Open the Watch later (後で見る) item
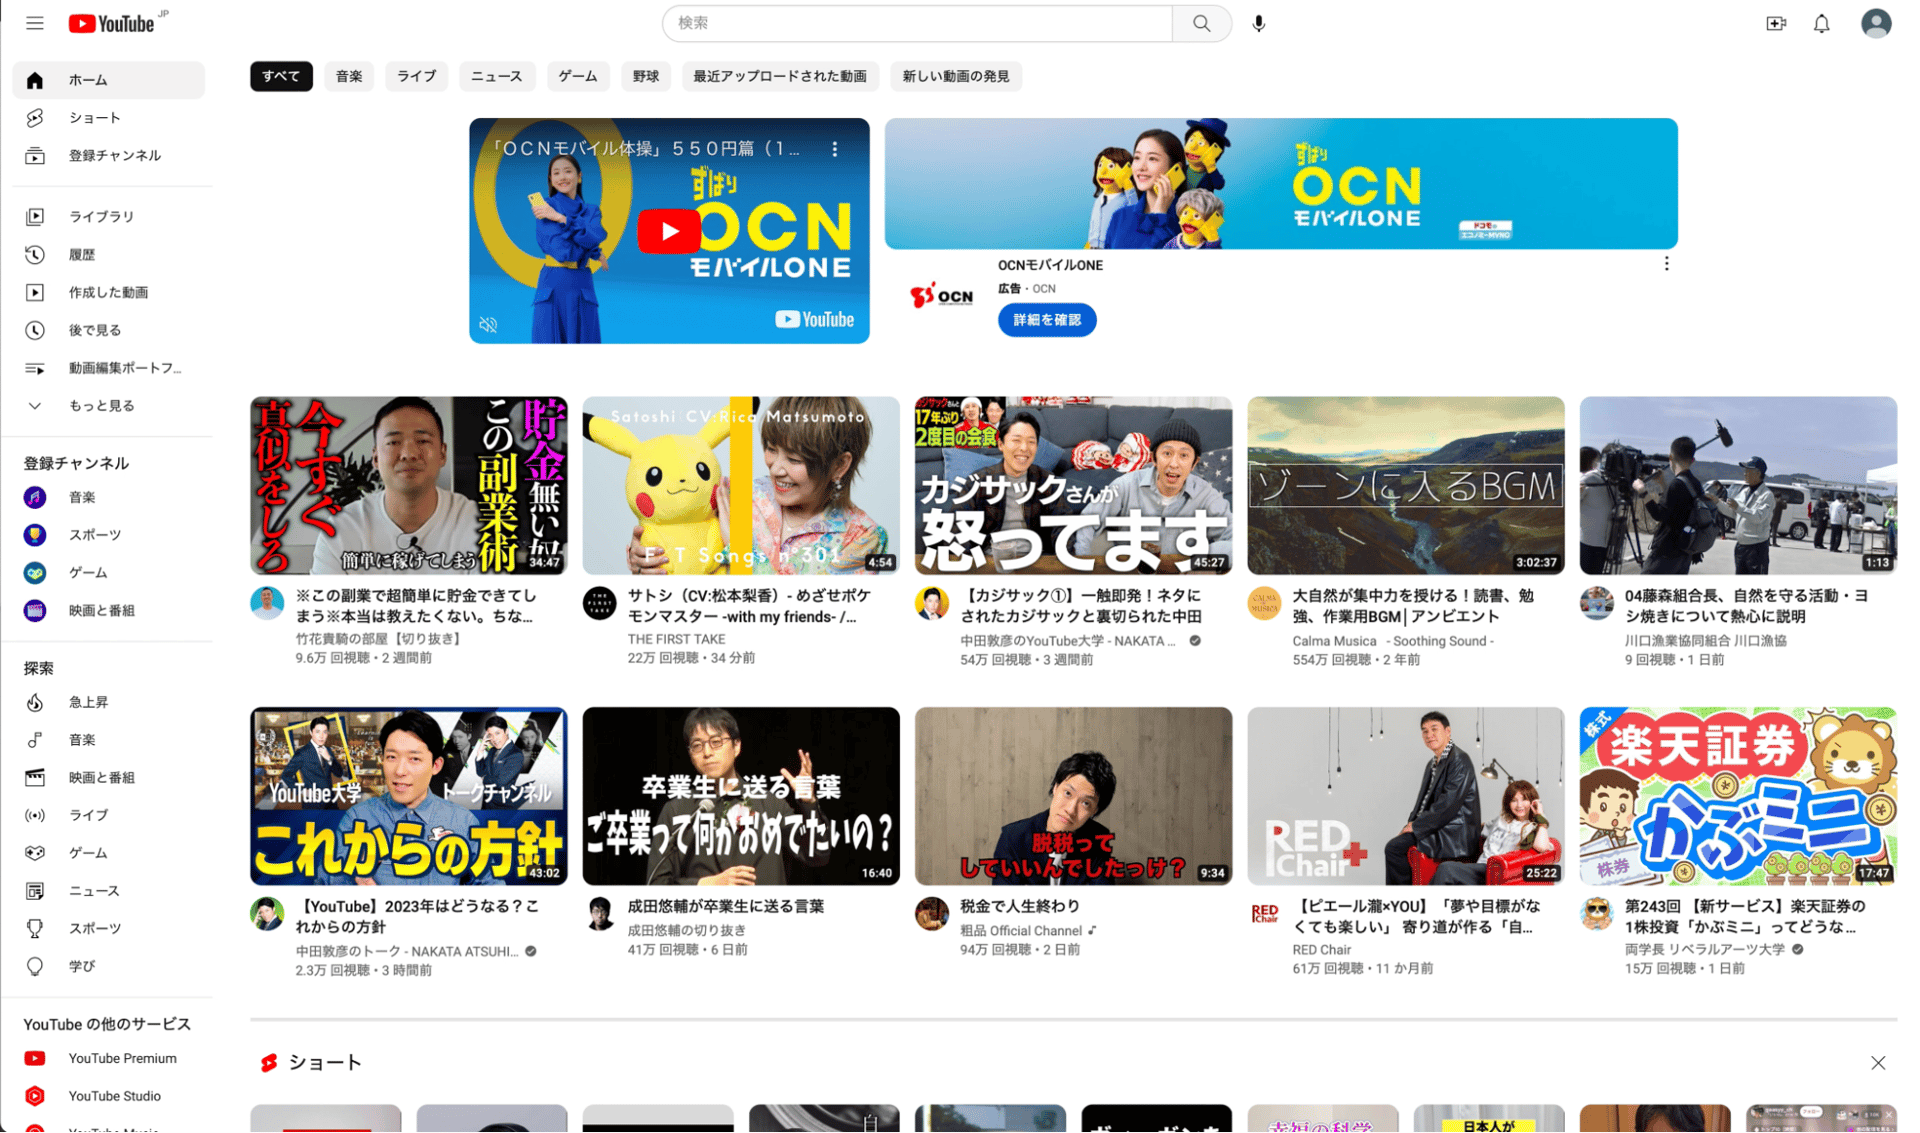This screenshot has width=1920, height=1133. coord(94,330)
